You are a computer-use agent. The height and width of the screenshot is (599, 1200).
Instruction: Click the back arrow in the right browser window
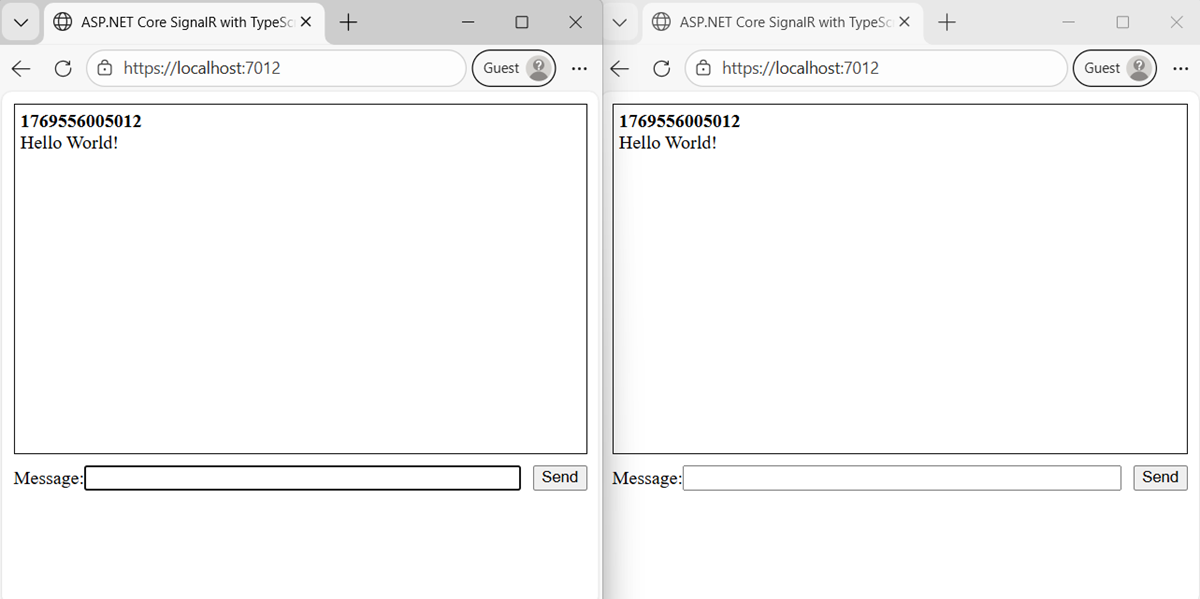tap(620, 68)
